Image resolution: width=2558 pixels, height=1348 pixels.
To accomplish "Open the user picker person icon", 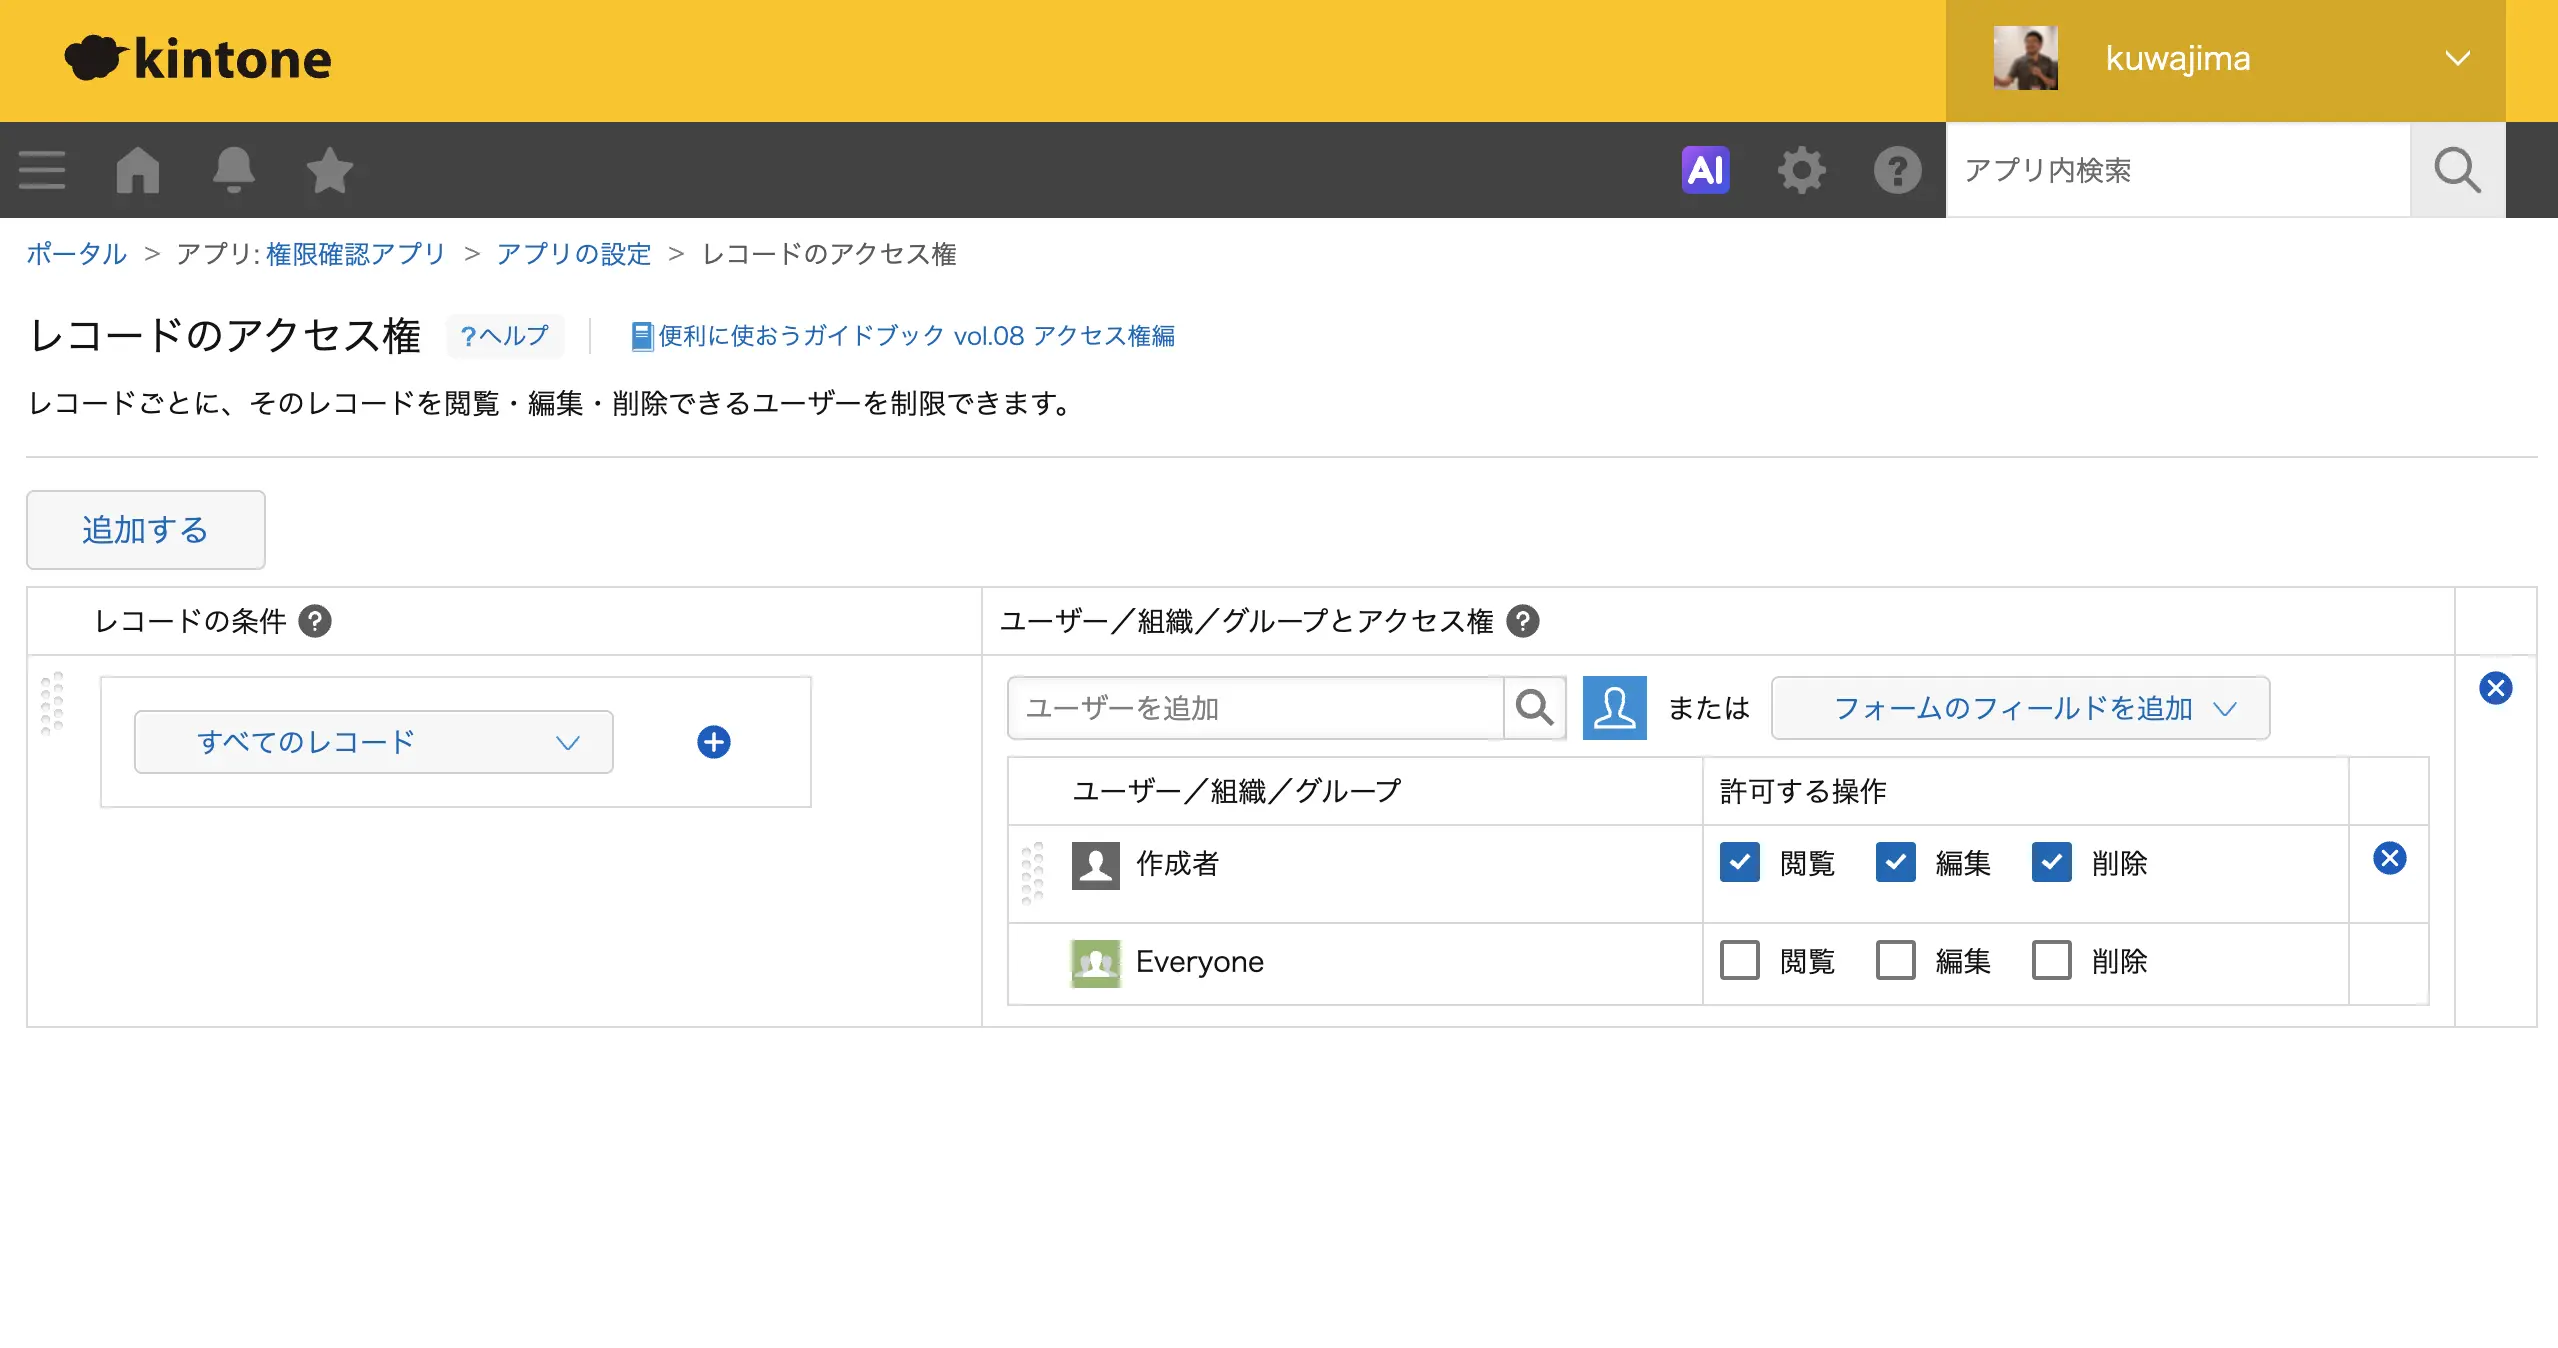I will (1615, 708).
